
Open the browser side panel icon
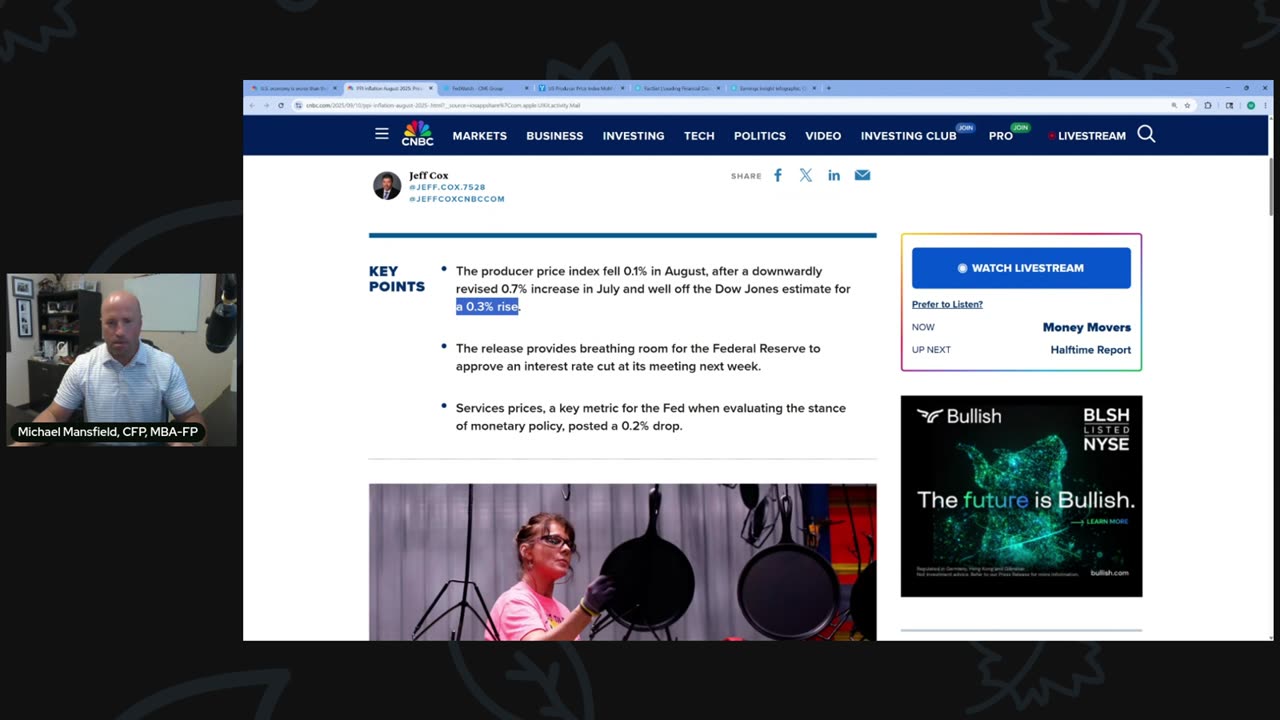(x=1229, y=105)
